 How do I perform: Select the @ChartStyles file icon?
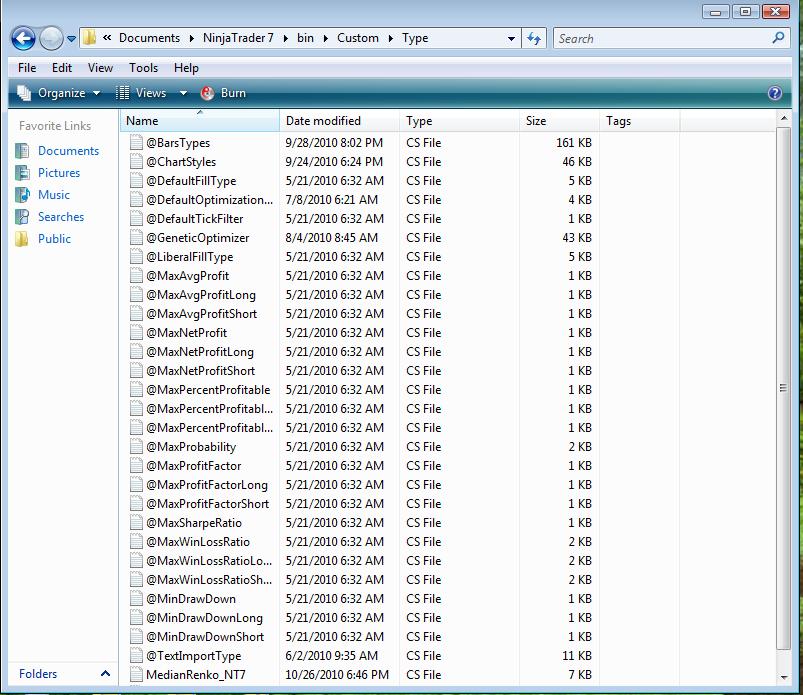tap(136, 161)
